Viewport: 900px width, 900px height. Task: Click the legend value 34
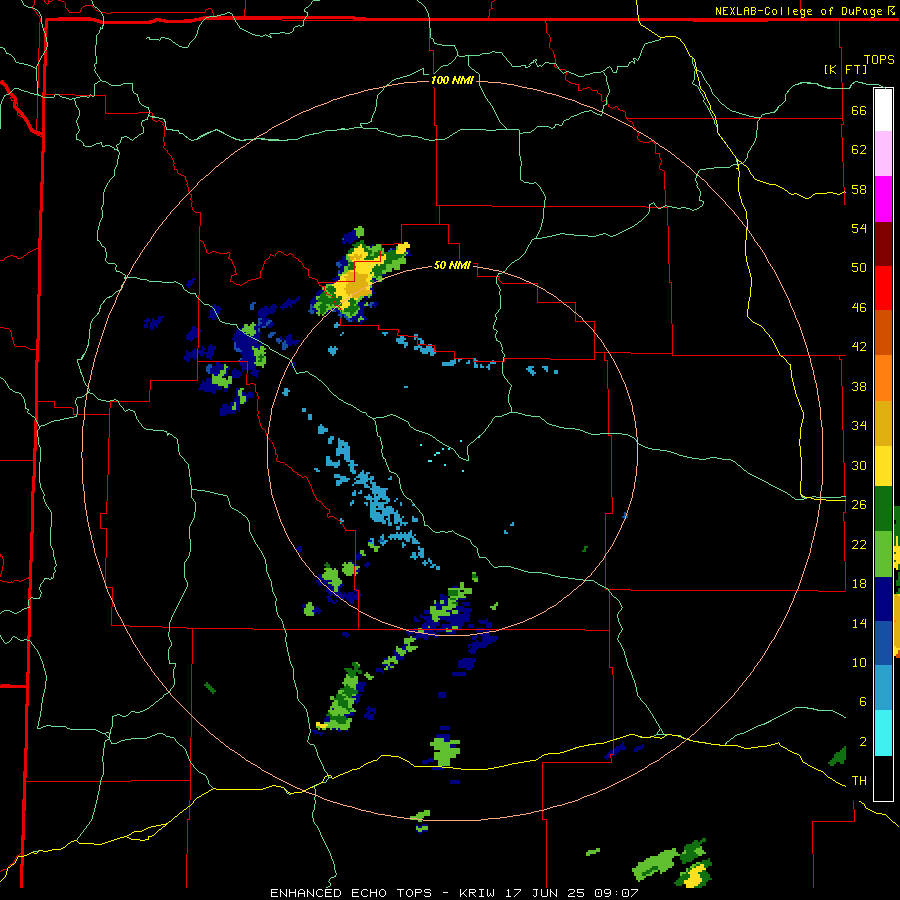tap(859, 425)
